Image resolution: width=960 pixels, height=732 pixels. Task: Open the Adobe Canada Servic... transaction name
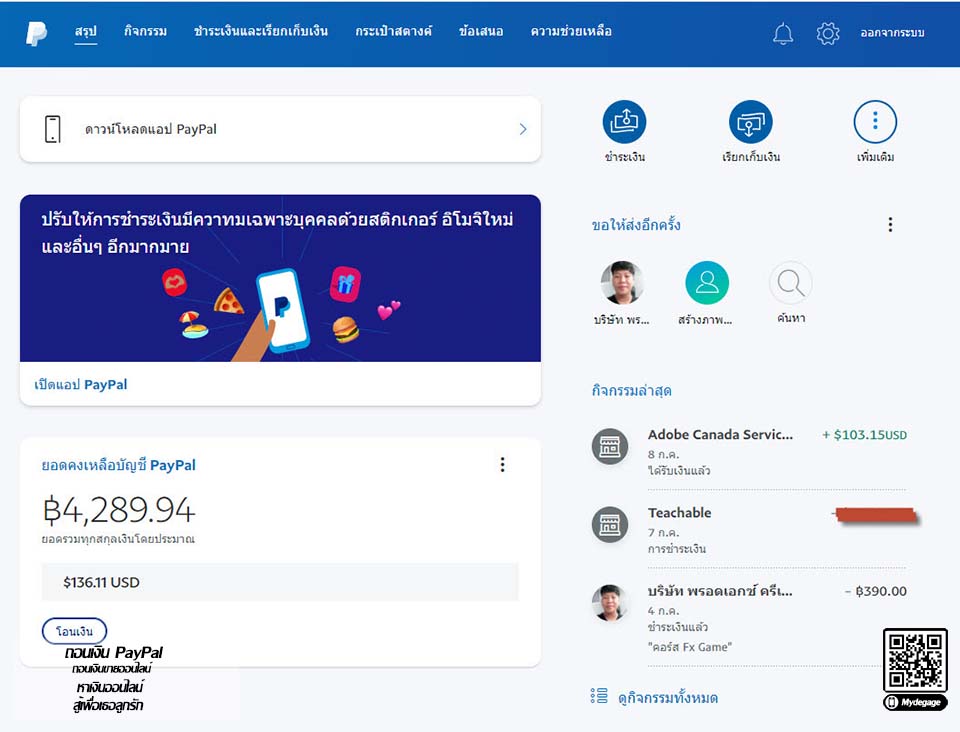(x=721, y=435)
